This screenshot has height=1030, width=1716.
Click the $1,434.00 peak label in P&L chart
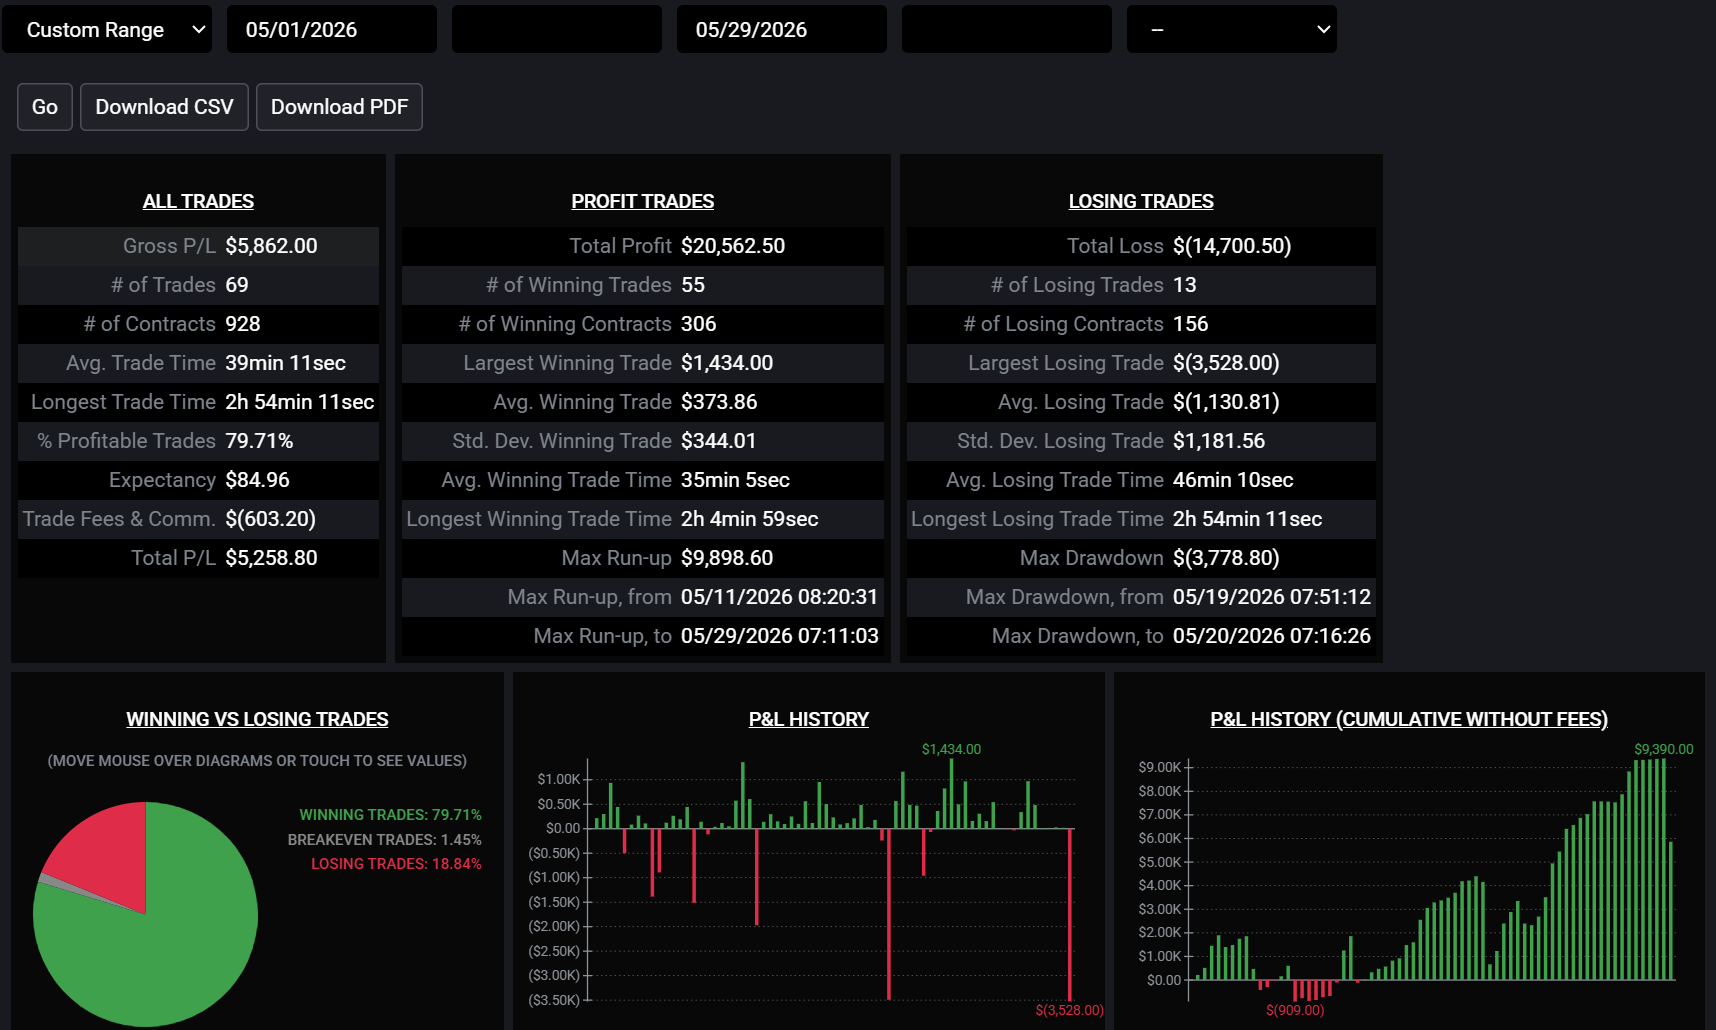pyautogui.click(x=951, y=749)
